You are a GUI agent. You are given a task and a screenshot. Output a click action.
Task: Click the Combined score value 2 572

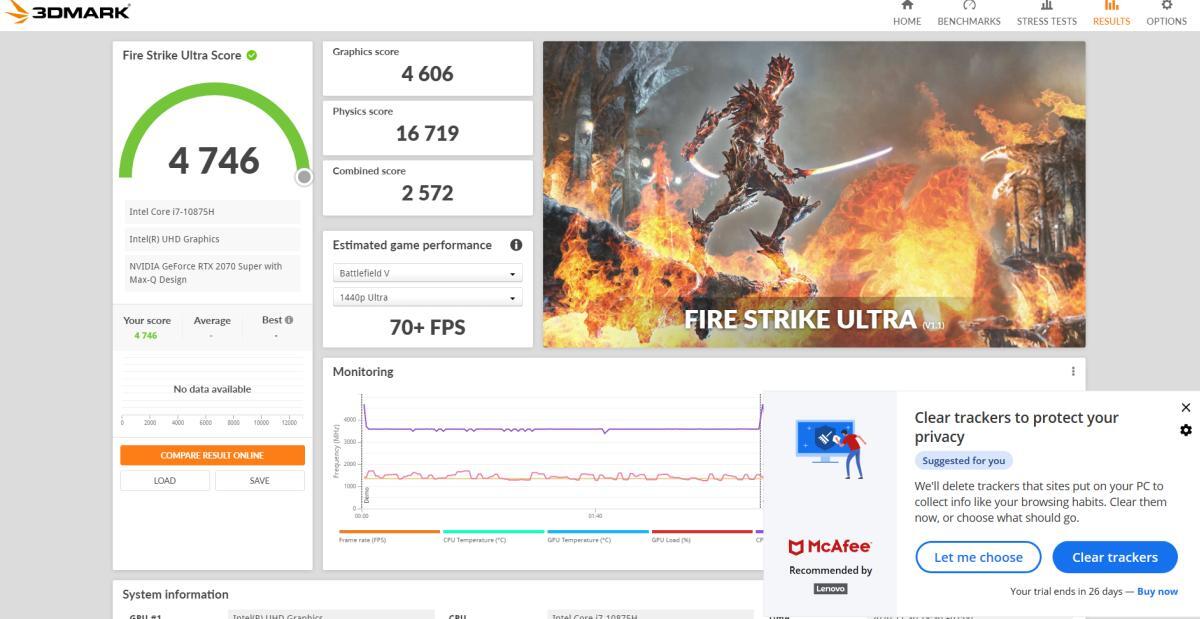pyautogui.click(x=427, y=193)
